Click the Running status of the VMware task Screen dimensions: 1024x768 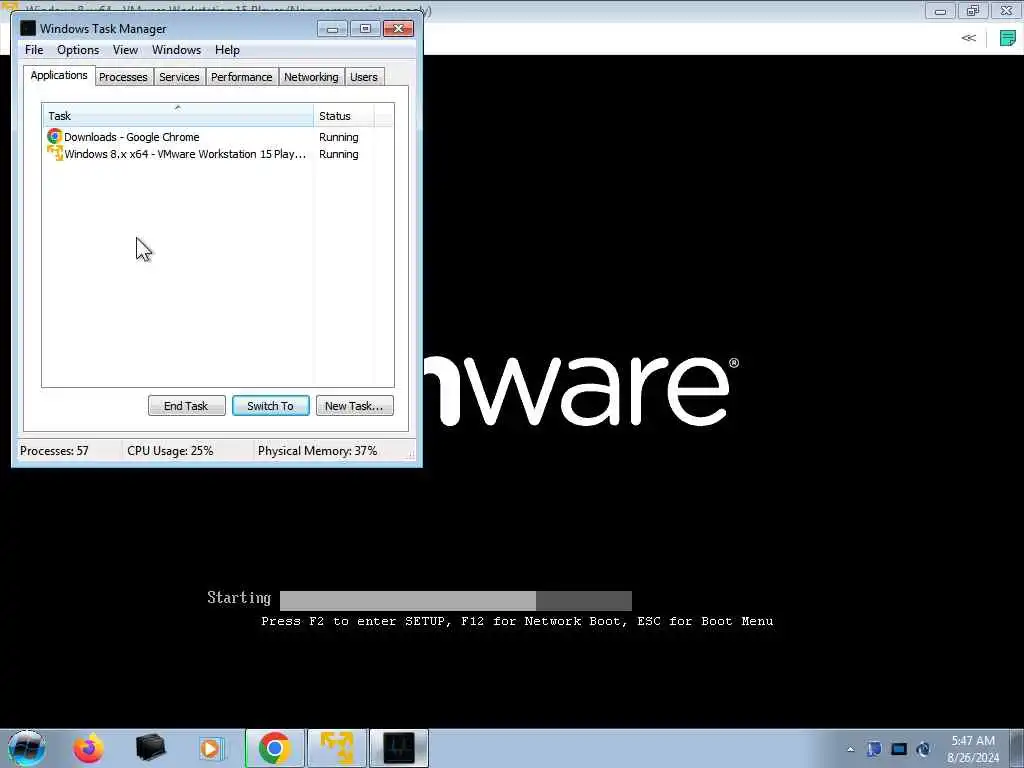[338, 154]
